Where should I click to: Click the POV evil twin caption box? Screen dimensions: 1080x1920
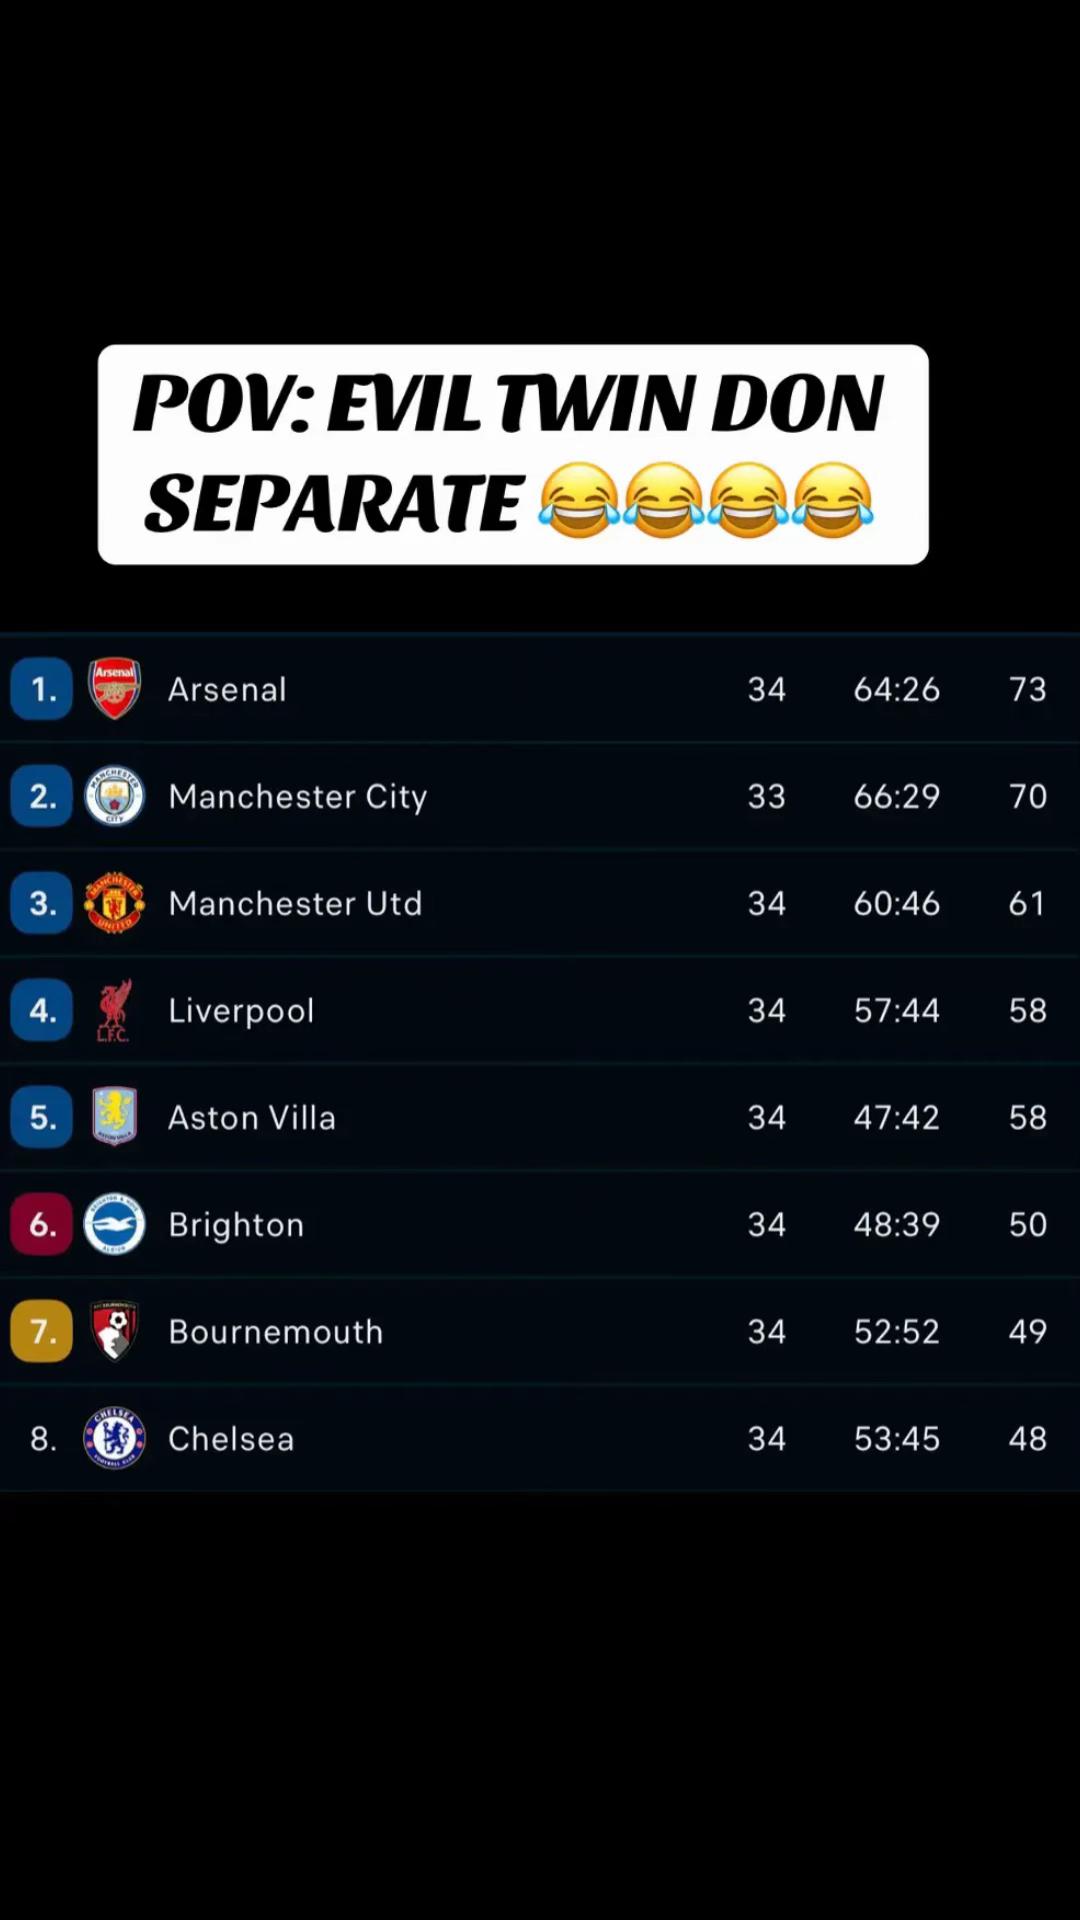[x=513, y=455]
